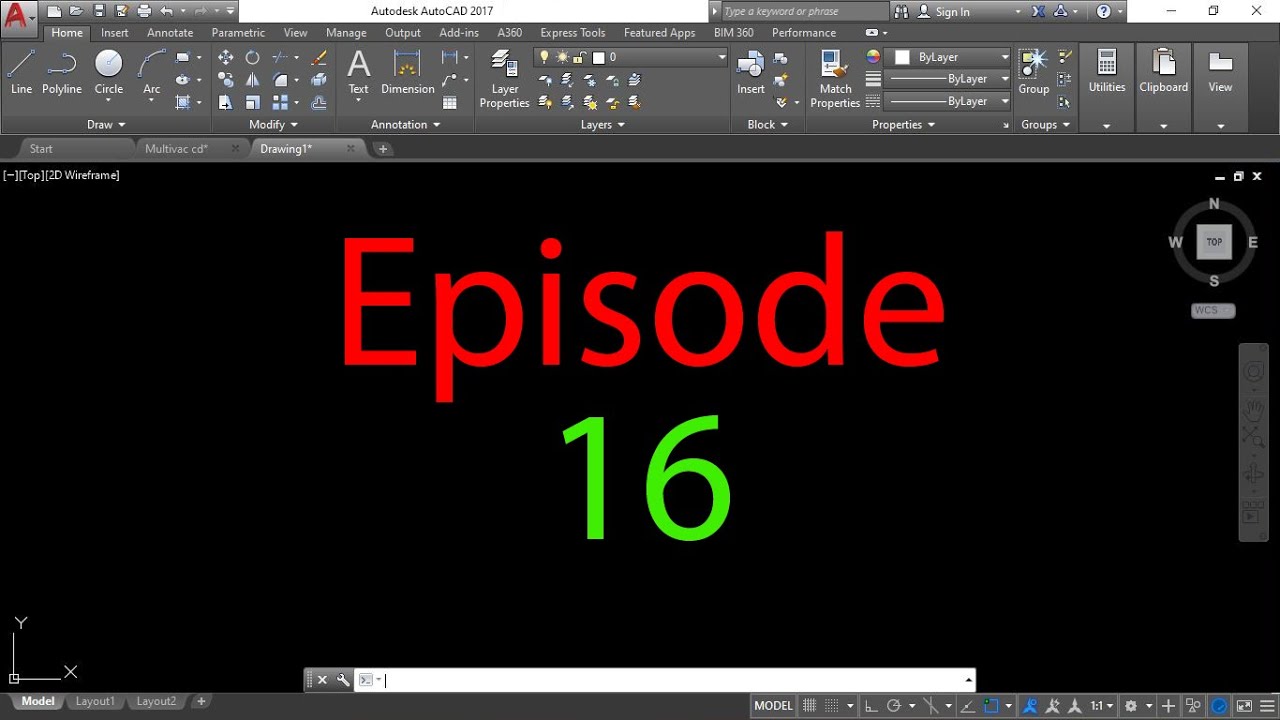This screenshot has height=720, width=1280.
Task: Activate the Erase tool
Action: 318,58
